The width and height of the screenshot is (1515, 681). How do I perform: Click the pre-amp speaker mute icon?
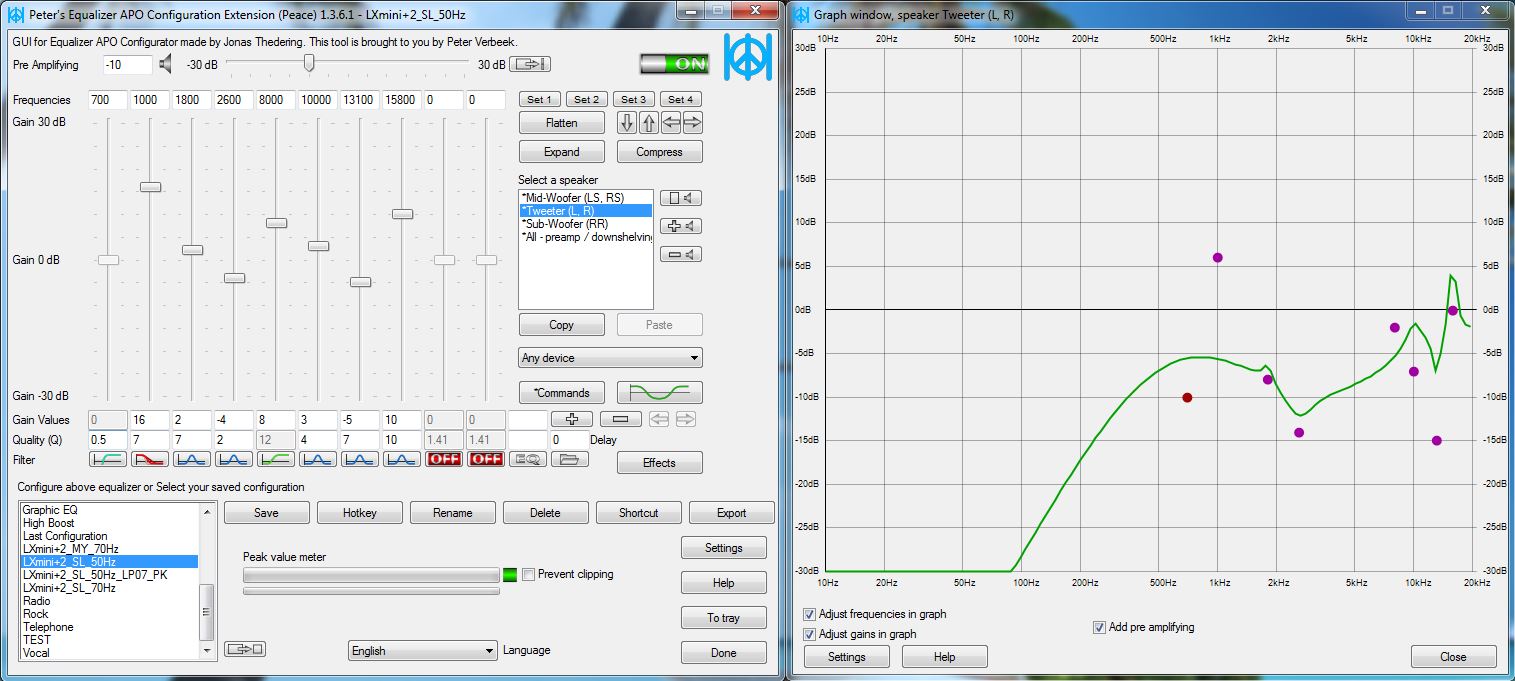[x=165, y=65]
